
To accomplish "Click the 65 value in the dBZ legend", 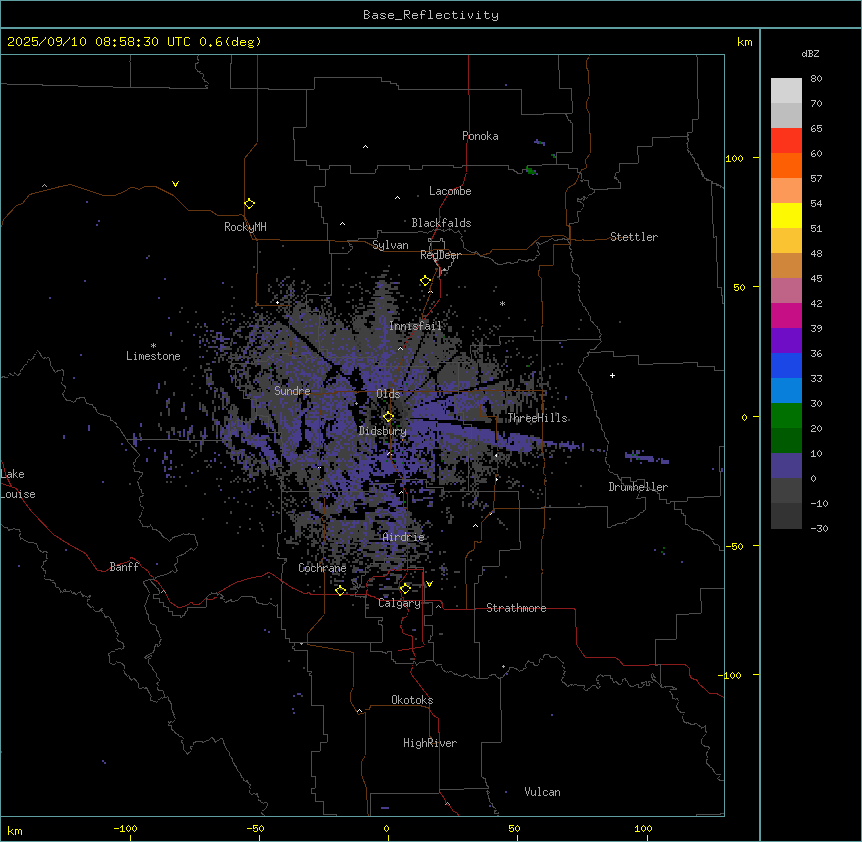I will [816, 129].
